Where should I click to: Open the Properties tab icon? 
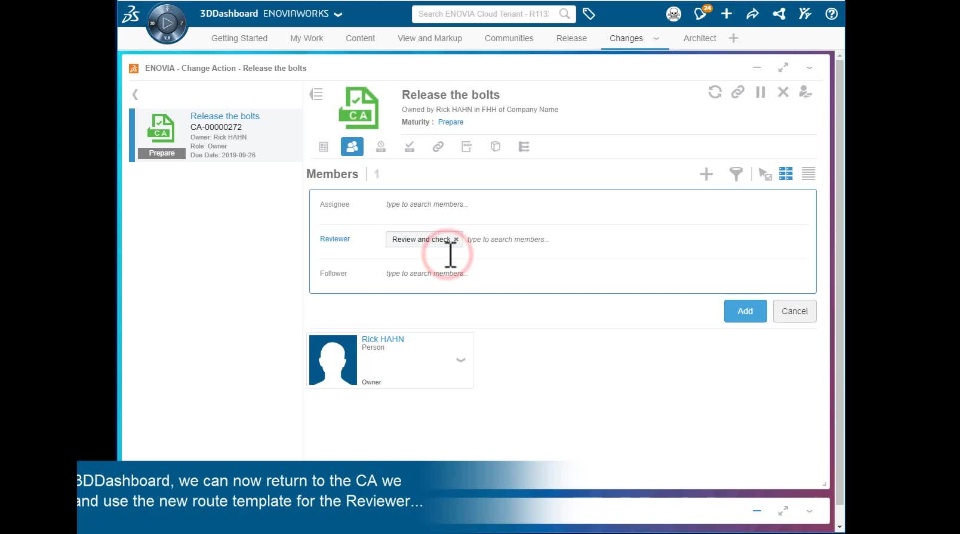click(x=323, y=146)
